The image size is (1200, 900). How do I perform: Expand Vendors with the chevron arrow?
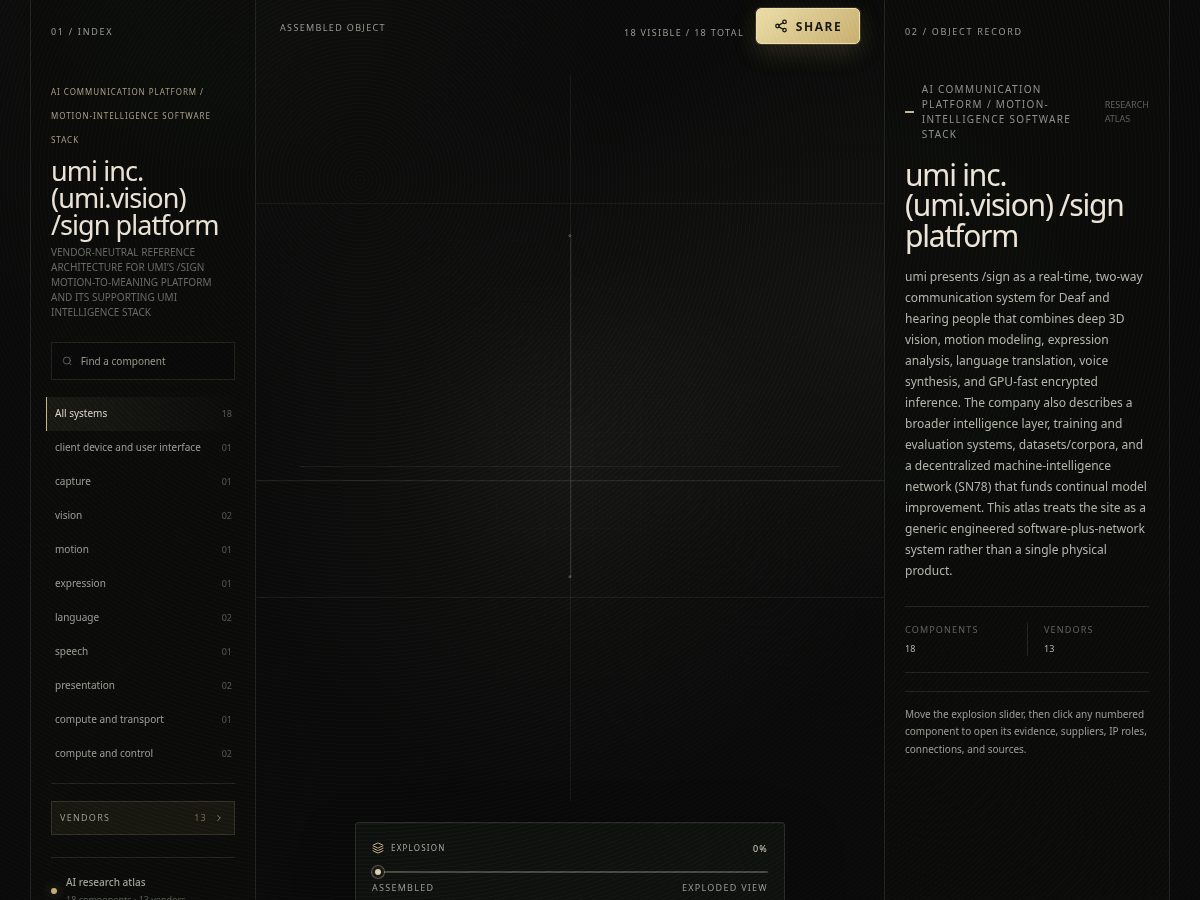tap(219, 818)
